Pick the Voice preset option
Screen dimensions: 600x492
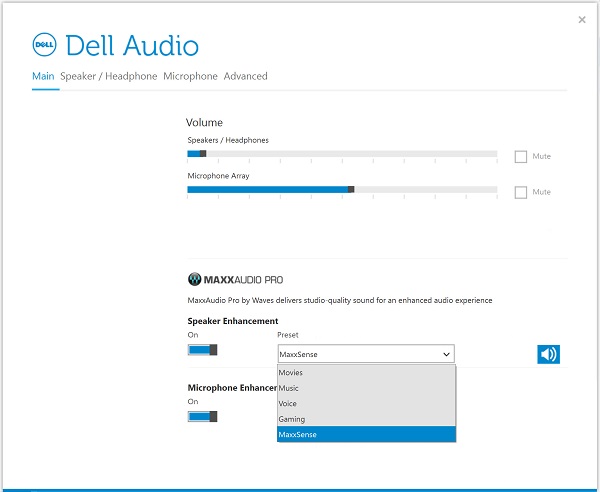point(366,403)
